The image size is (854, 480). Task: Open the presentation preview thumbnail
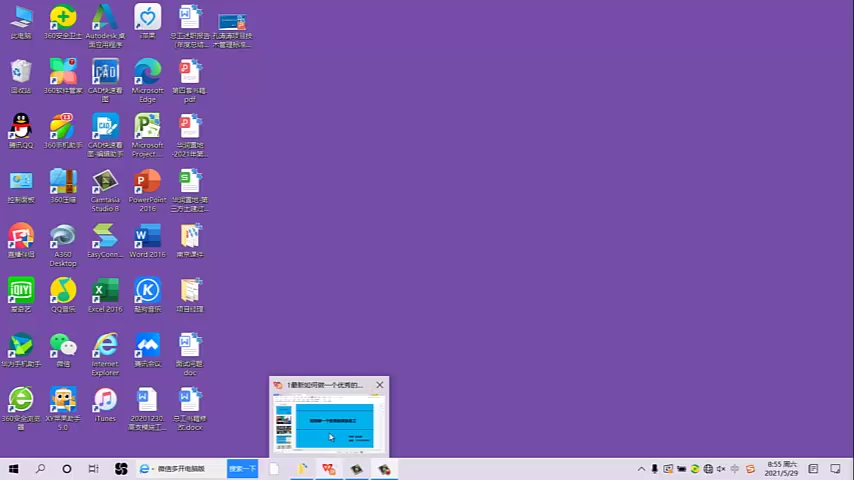[329, 423]
